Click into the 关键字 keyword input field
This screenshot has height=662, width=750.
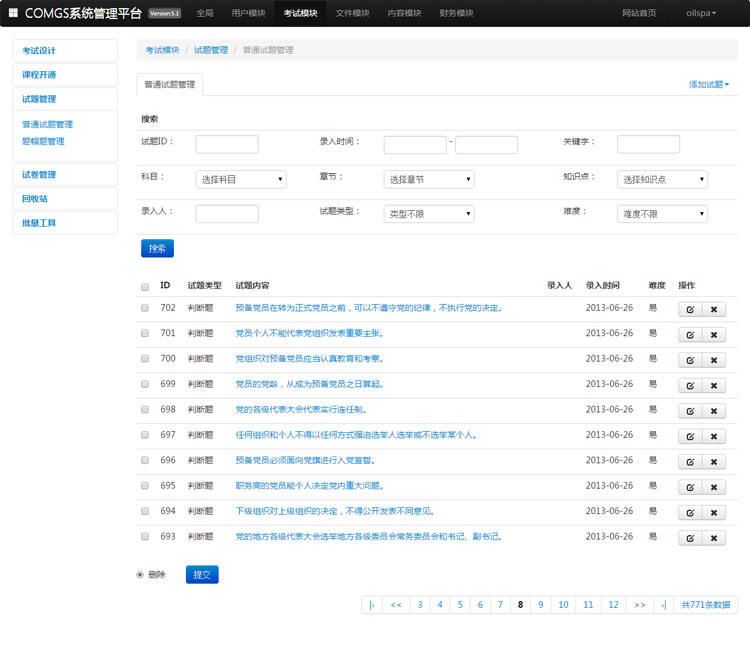(648, 144)
